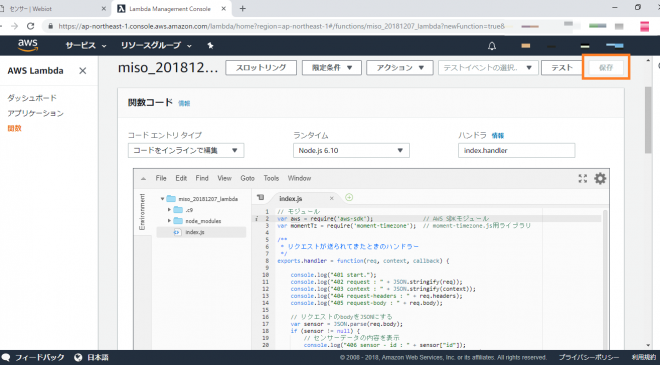Click the 日本語 language selector
Viewport: 660px width, 365px height.
[x=98, y=357]
